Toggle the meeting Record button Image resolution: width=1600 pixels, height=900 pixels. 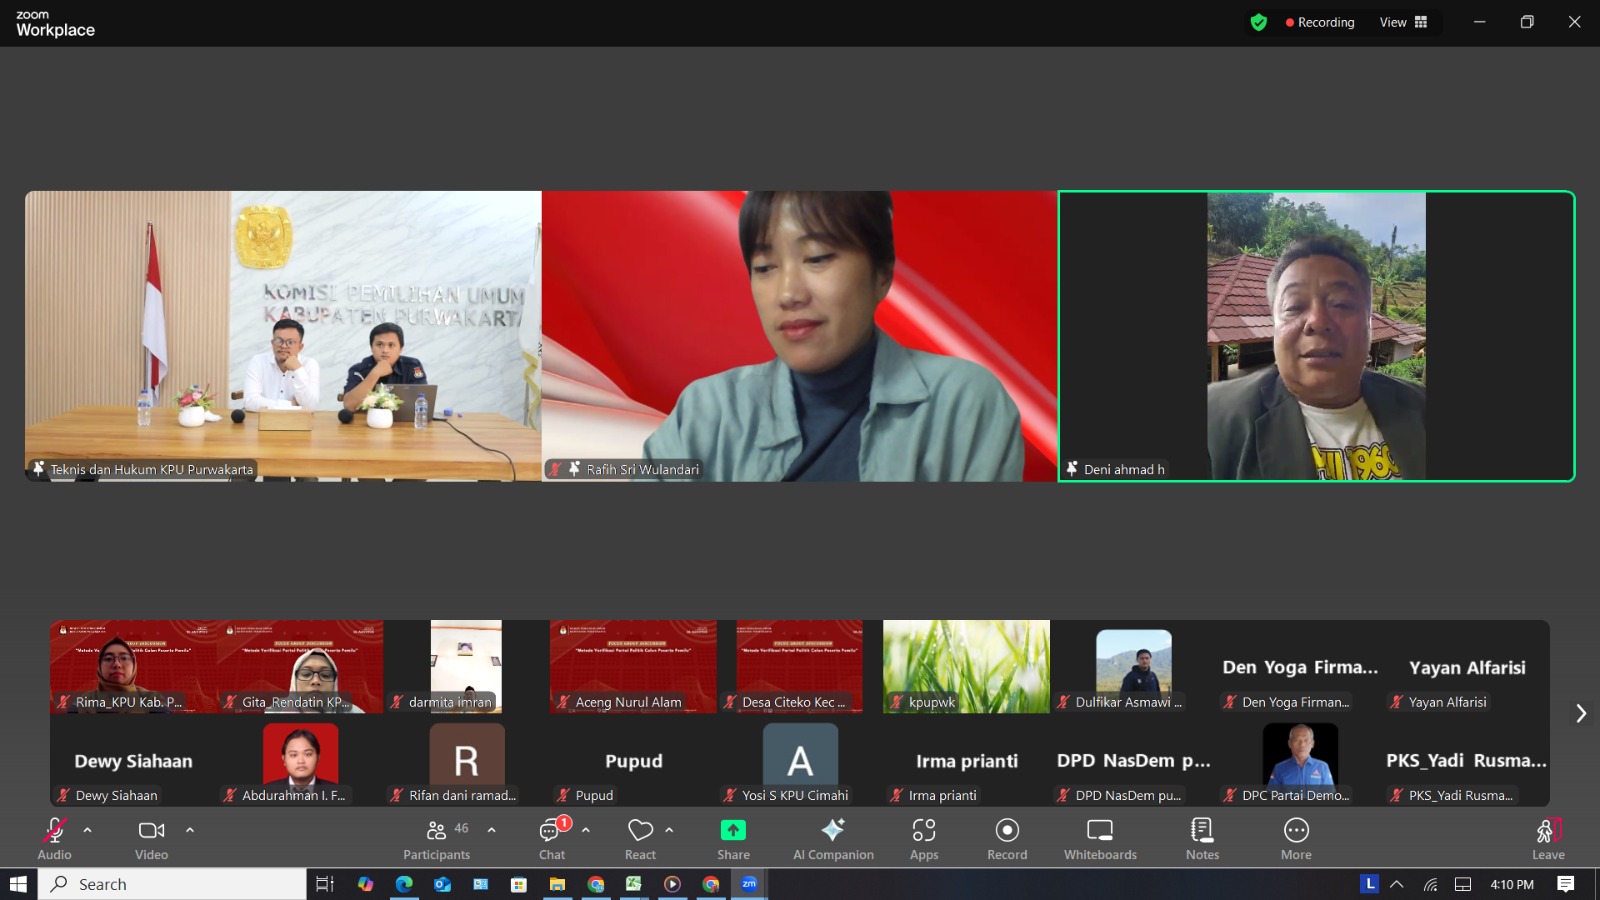click(x=1007, y=838)
